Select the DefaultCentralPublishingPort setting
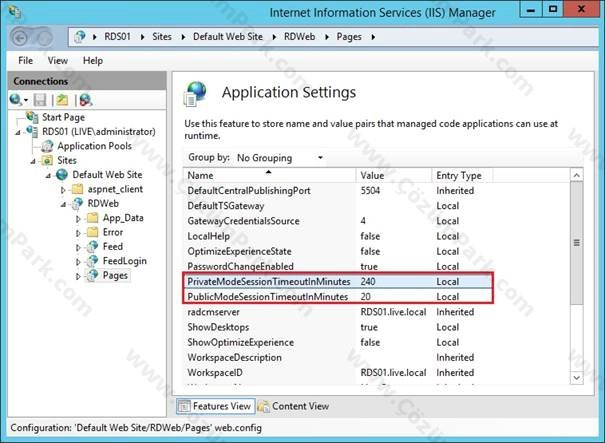 coord(338,190)
